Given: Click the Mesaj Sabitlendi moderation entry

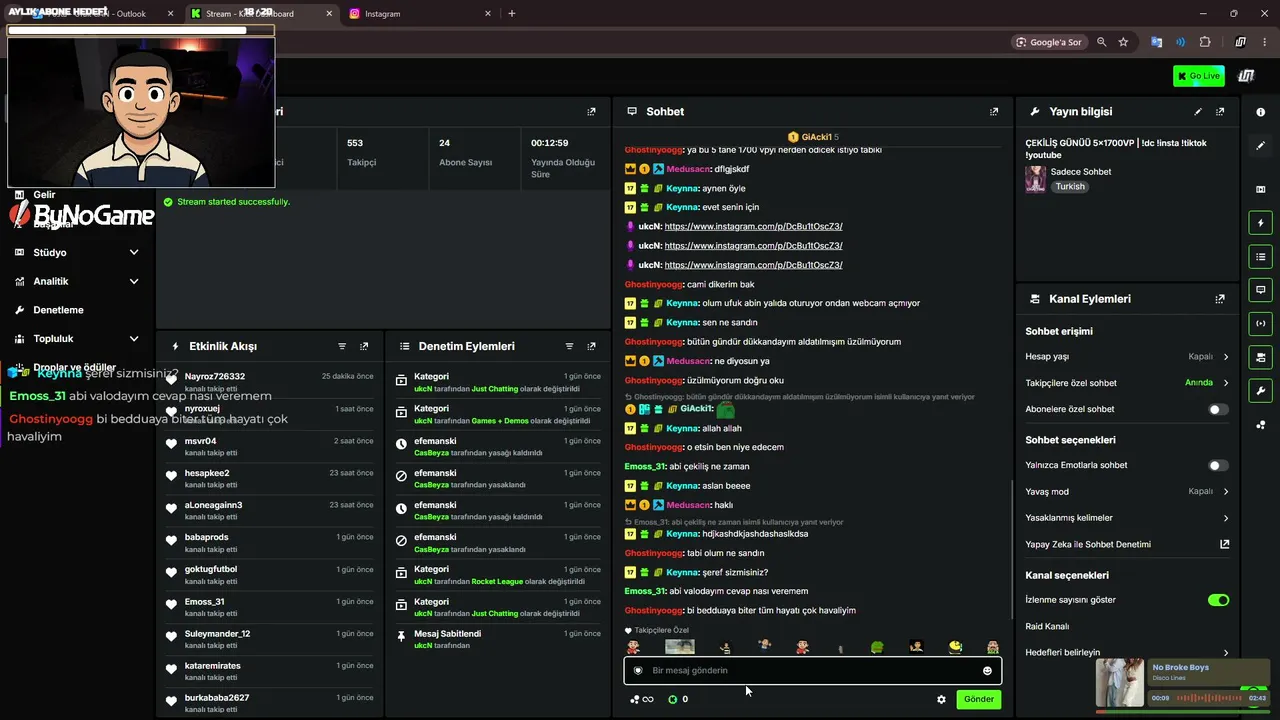Looking at the screenshot, I should 498,639.
